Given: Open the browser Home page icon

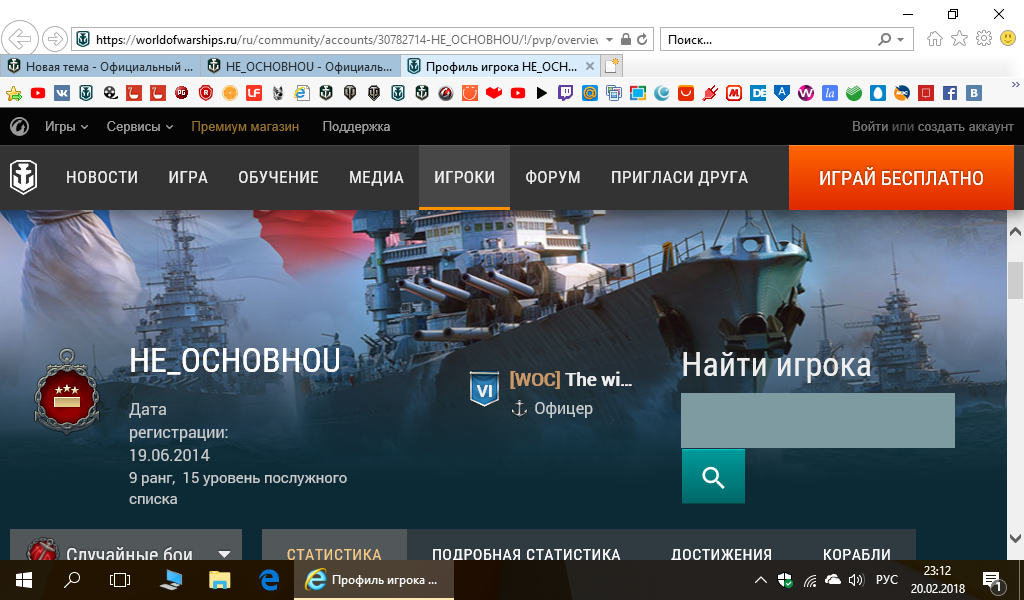Looking at the screenshot, I should tap(935, 39).
